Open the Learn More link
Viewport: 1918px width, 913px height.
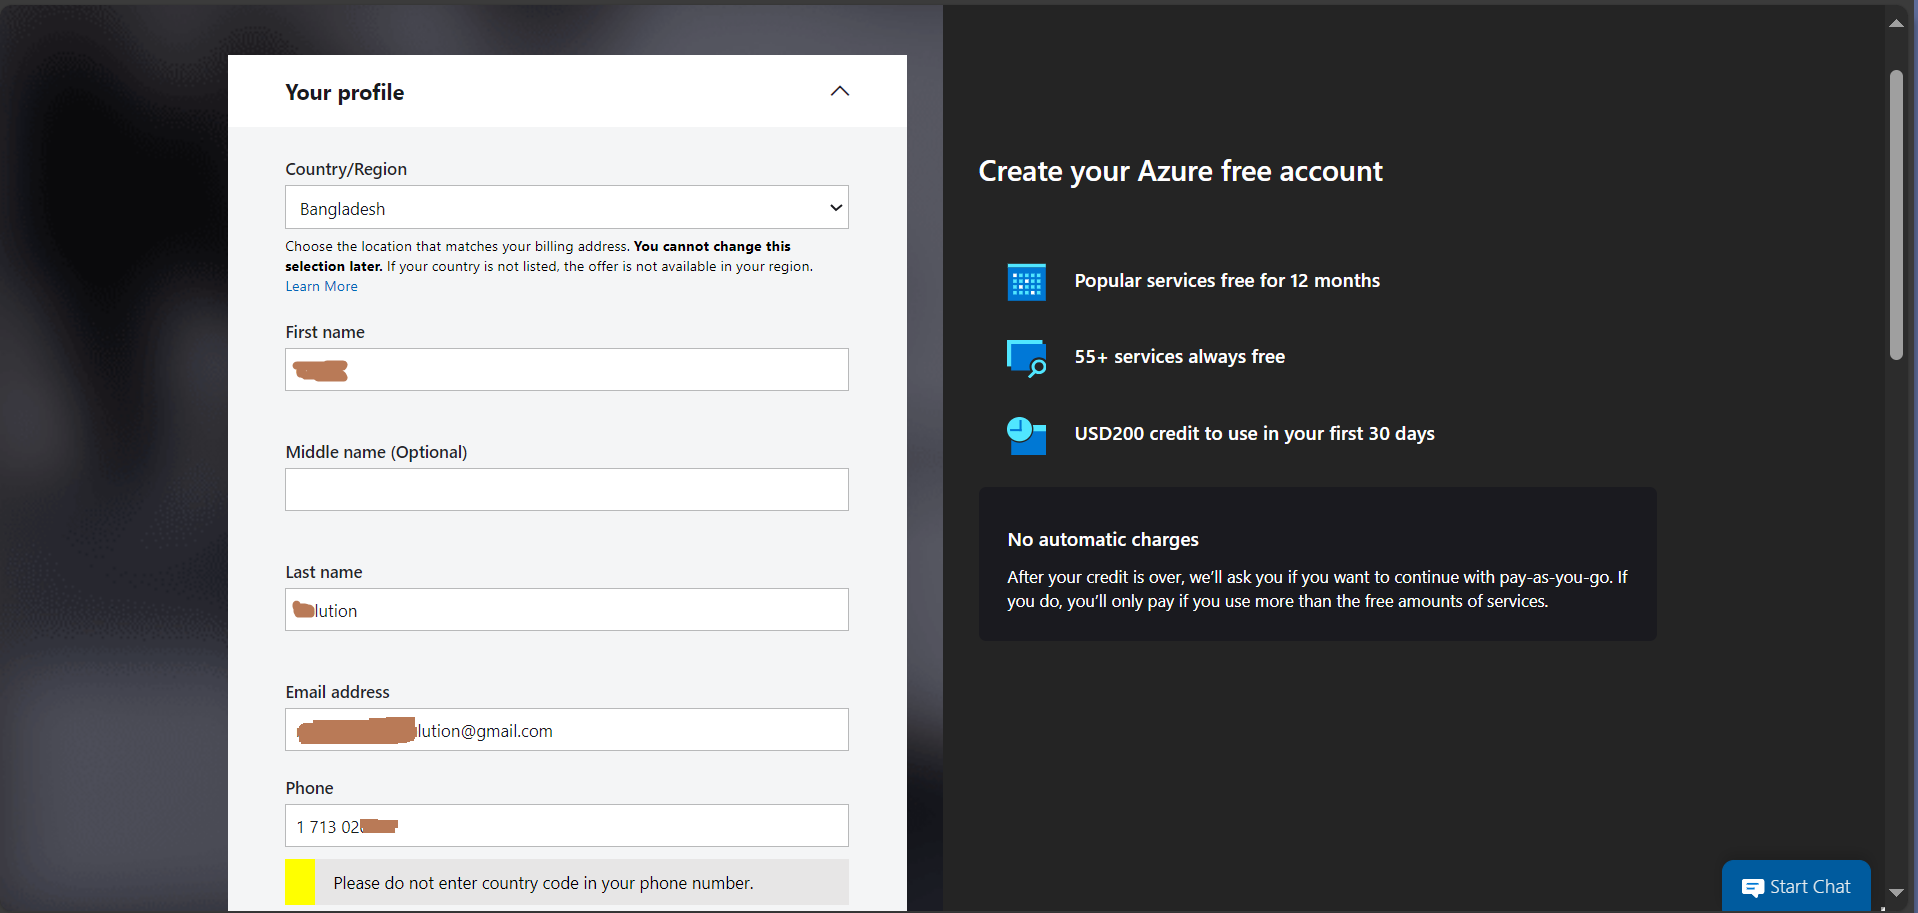pyautogui.click(x=320, y=286)
